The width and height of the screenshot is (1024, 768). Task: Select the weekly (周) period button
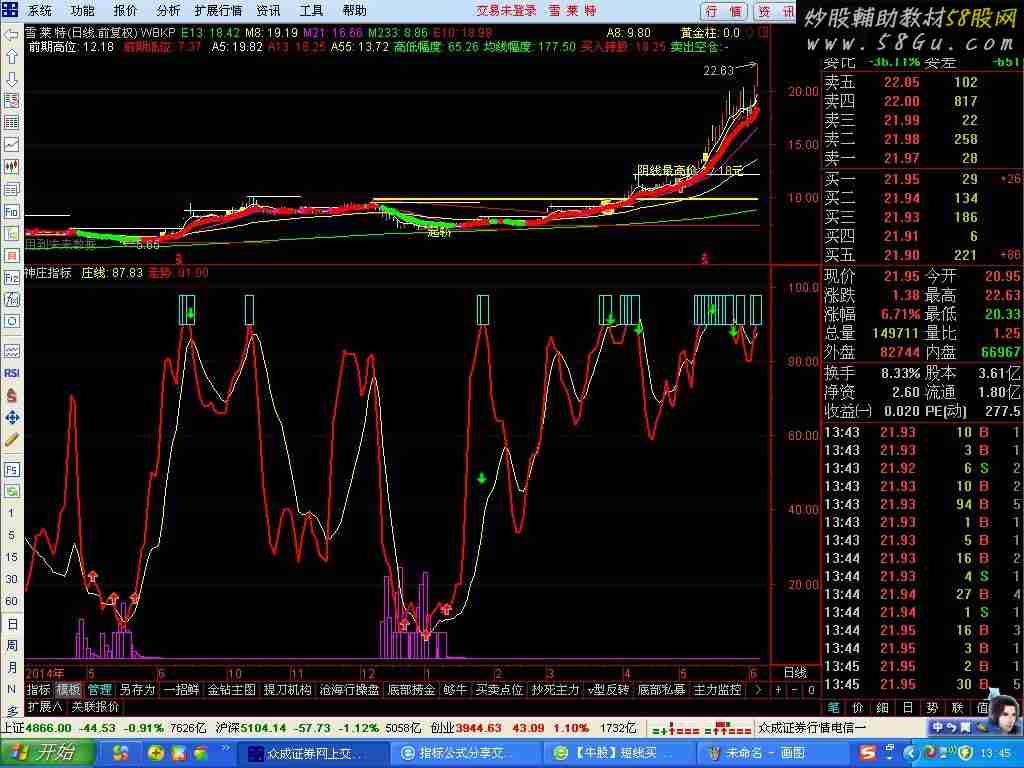coord(11,646)
